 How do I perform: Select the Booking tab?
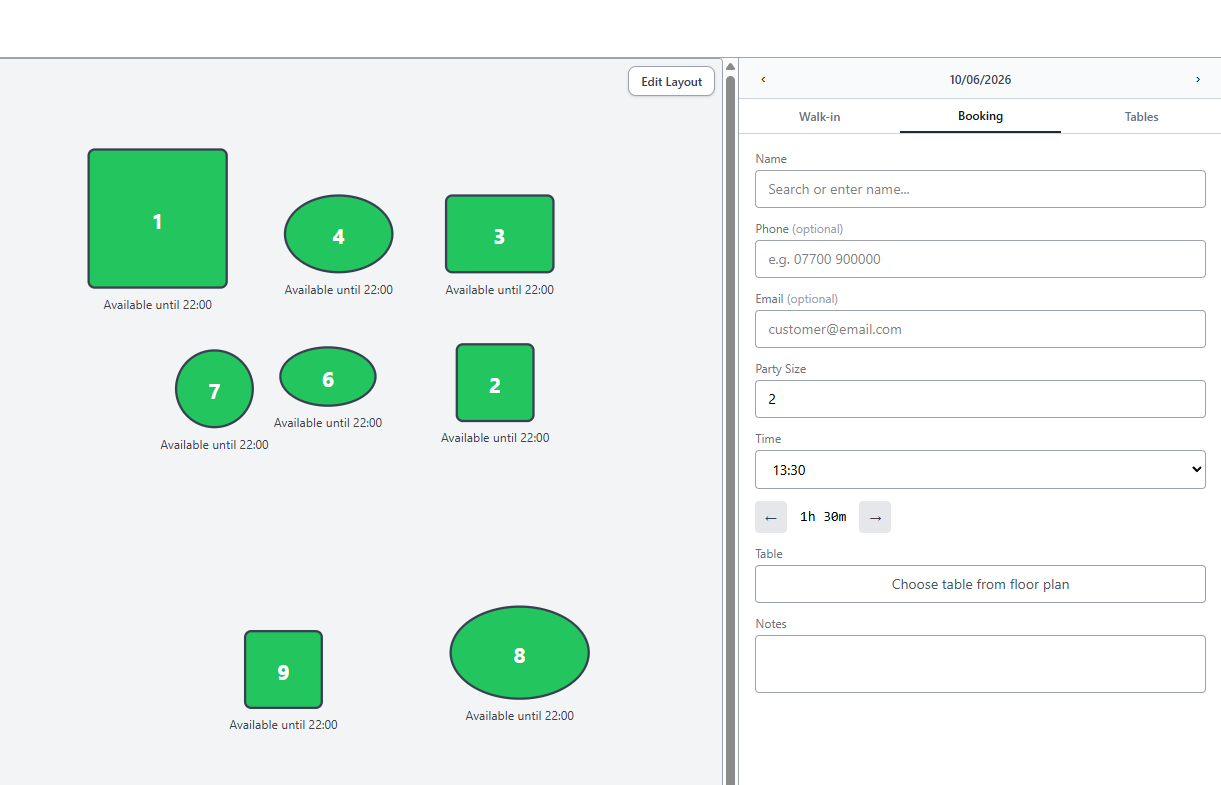(x=980, y=116)
